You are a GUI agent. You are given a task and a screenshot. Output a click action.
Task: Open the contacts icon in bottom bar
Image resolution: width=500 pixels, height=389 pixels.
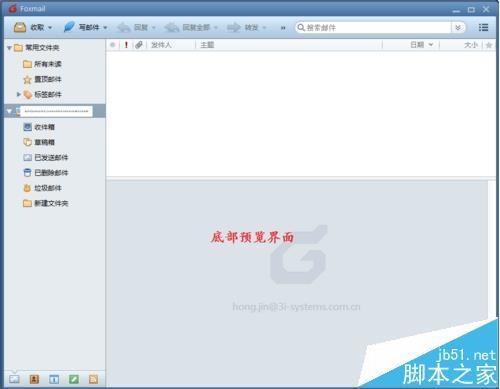tap(34, 379)
